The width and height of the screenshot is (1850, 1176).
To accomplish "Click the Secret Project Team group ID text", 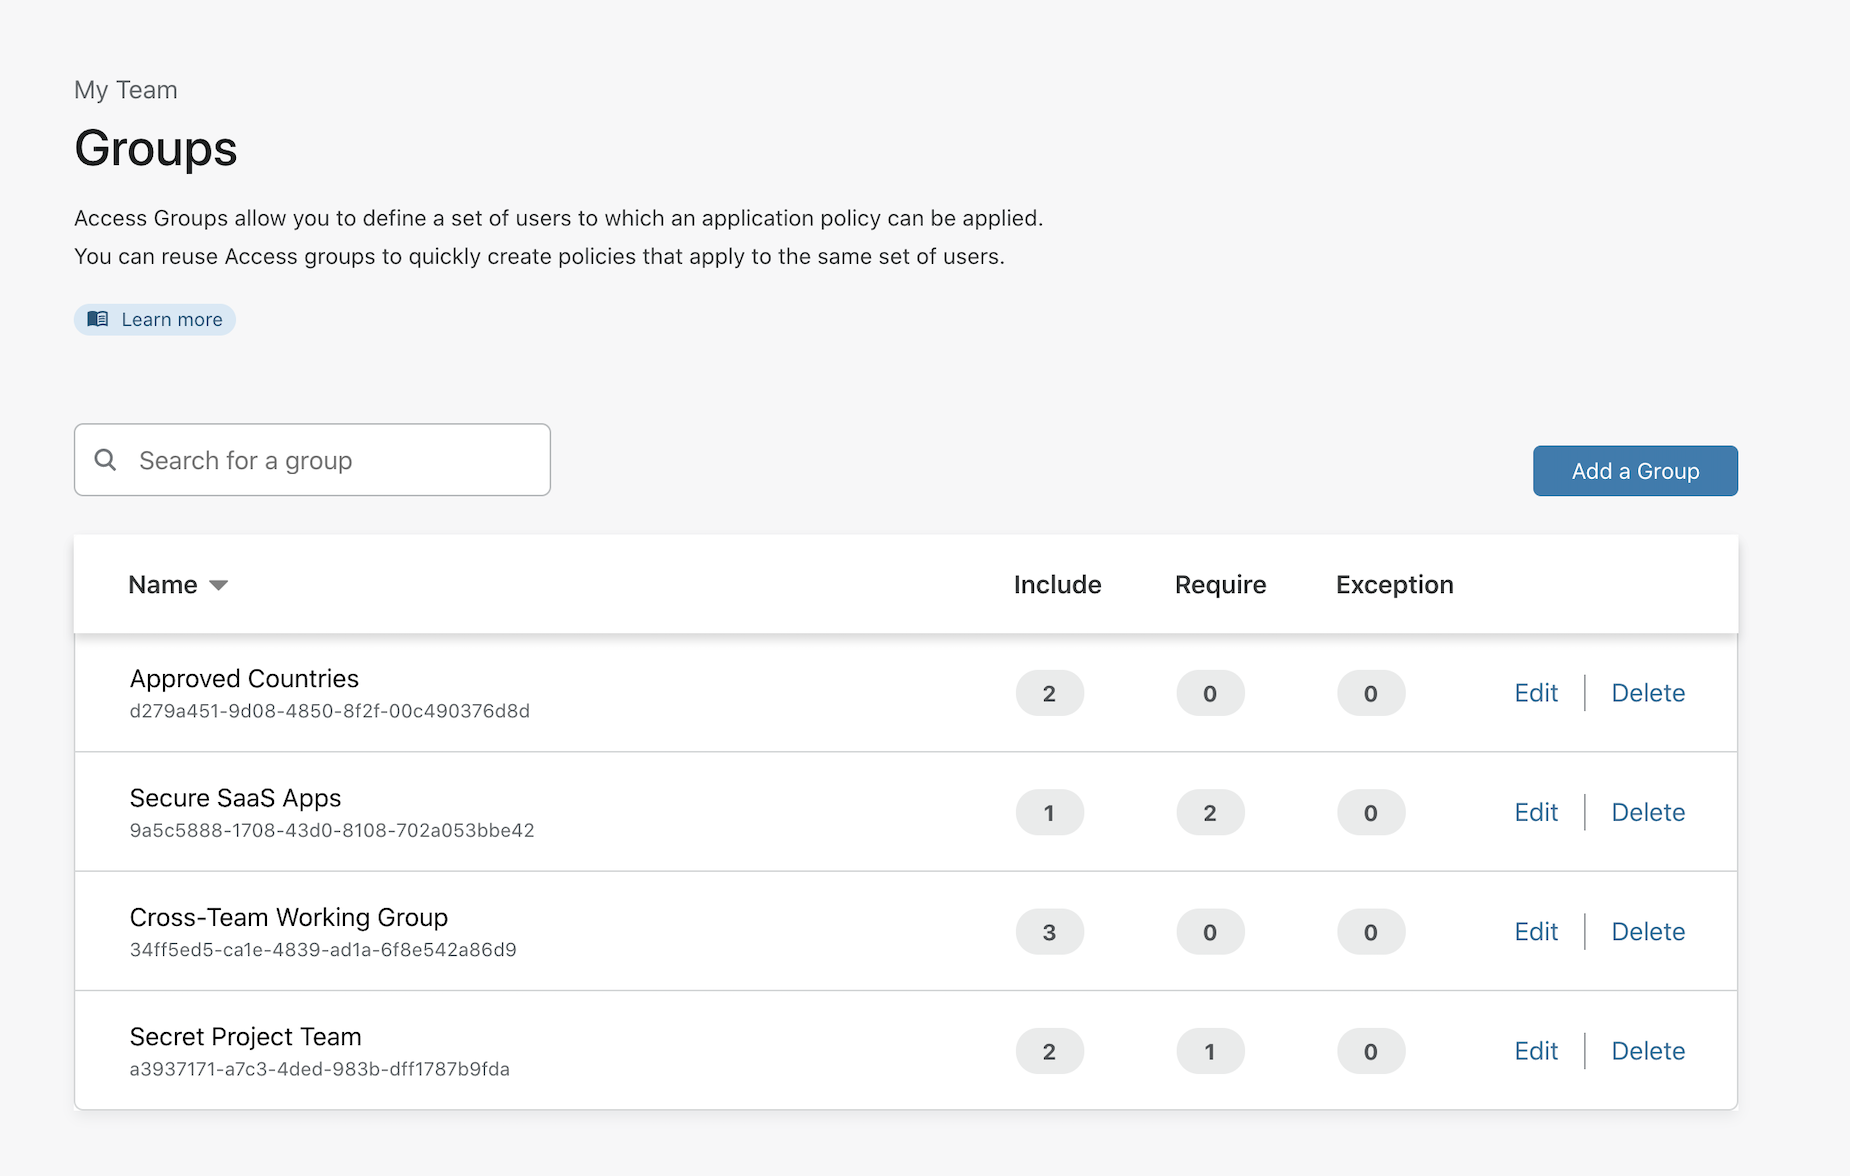I will [319, 1069].
